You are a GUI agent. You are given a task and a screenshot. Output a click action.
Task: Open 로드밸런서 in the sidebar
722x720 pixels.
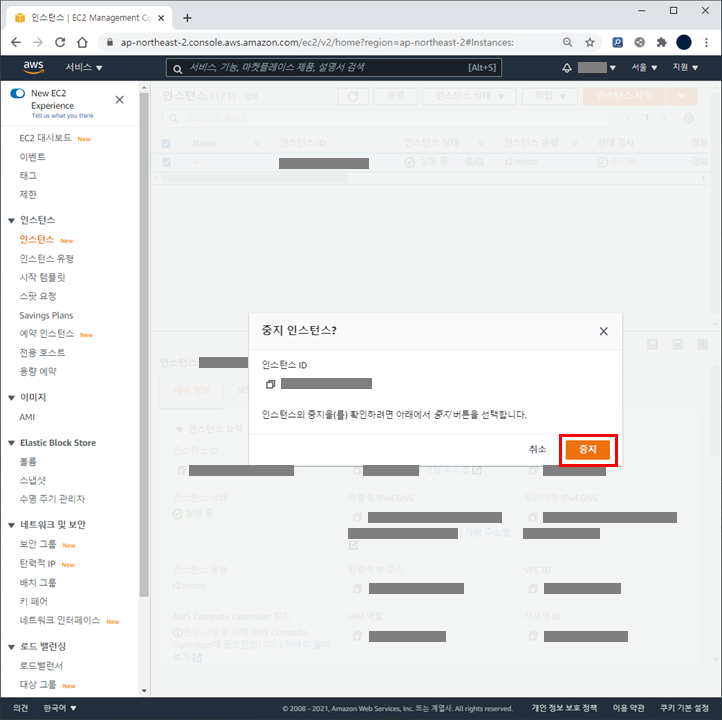[x=41, y=666]
